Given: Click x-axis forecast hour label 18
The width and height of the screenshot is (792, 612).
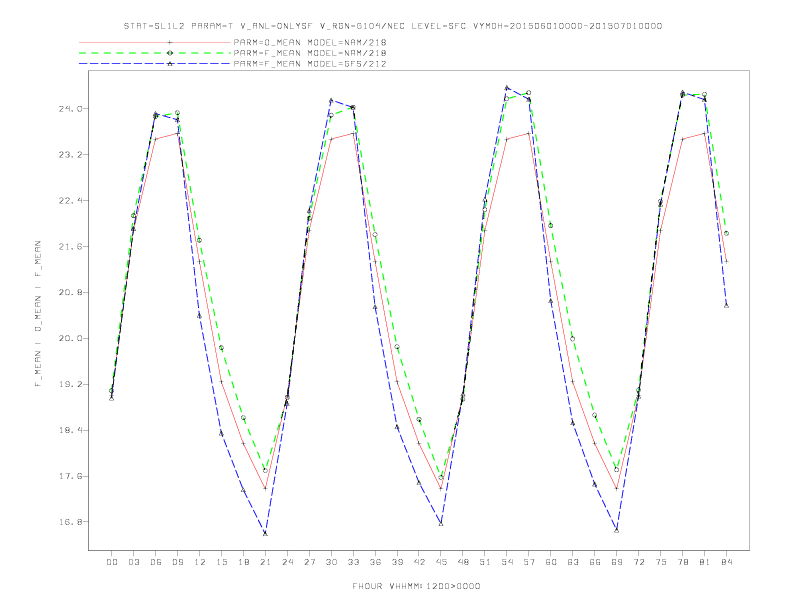Looking at the screenshot, I should tap(243, 562).
